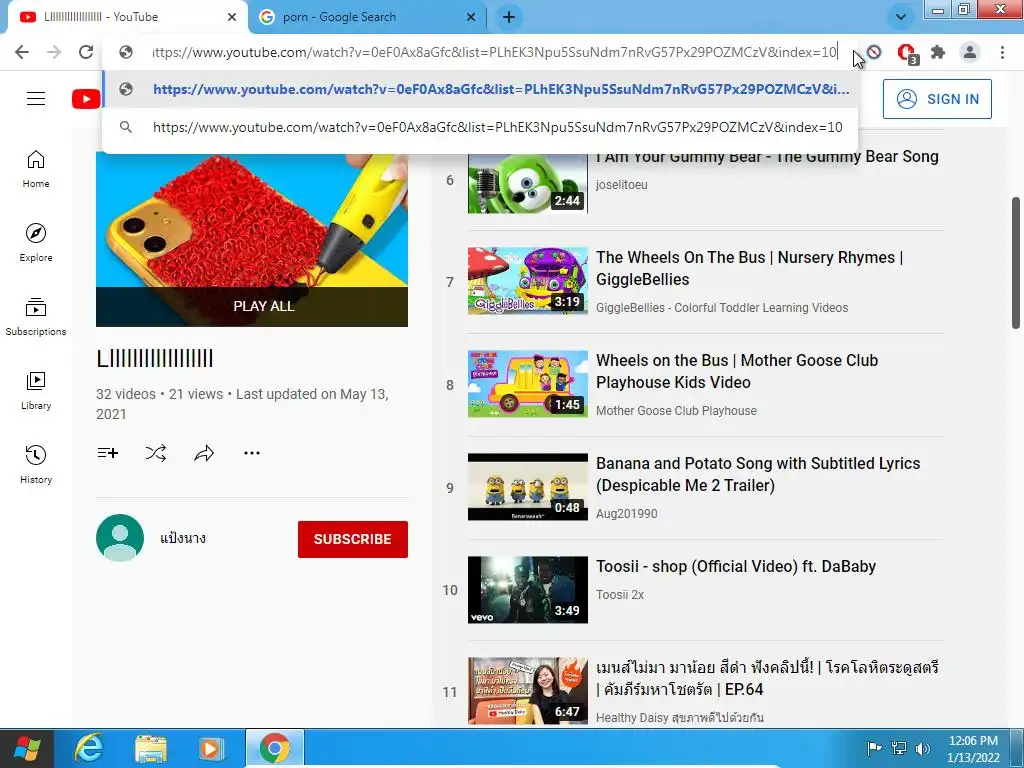
Task: Click the red ad-blocker extension icon
Action: 906,52
